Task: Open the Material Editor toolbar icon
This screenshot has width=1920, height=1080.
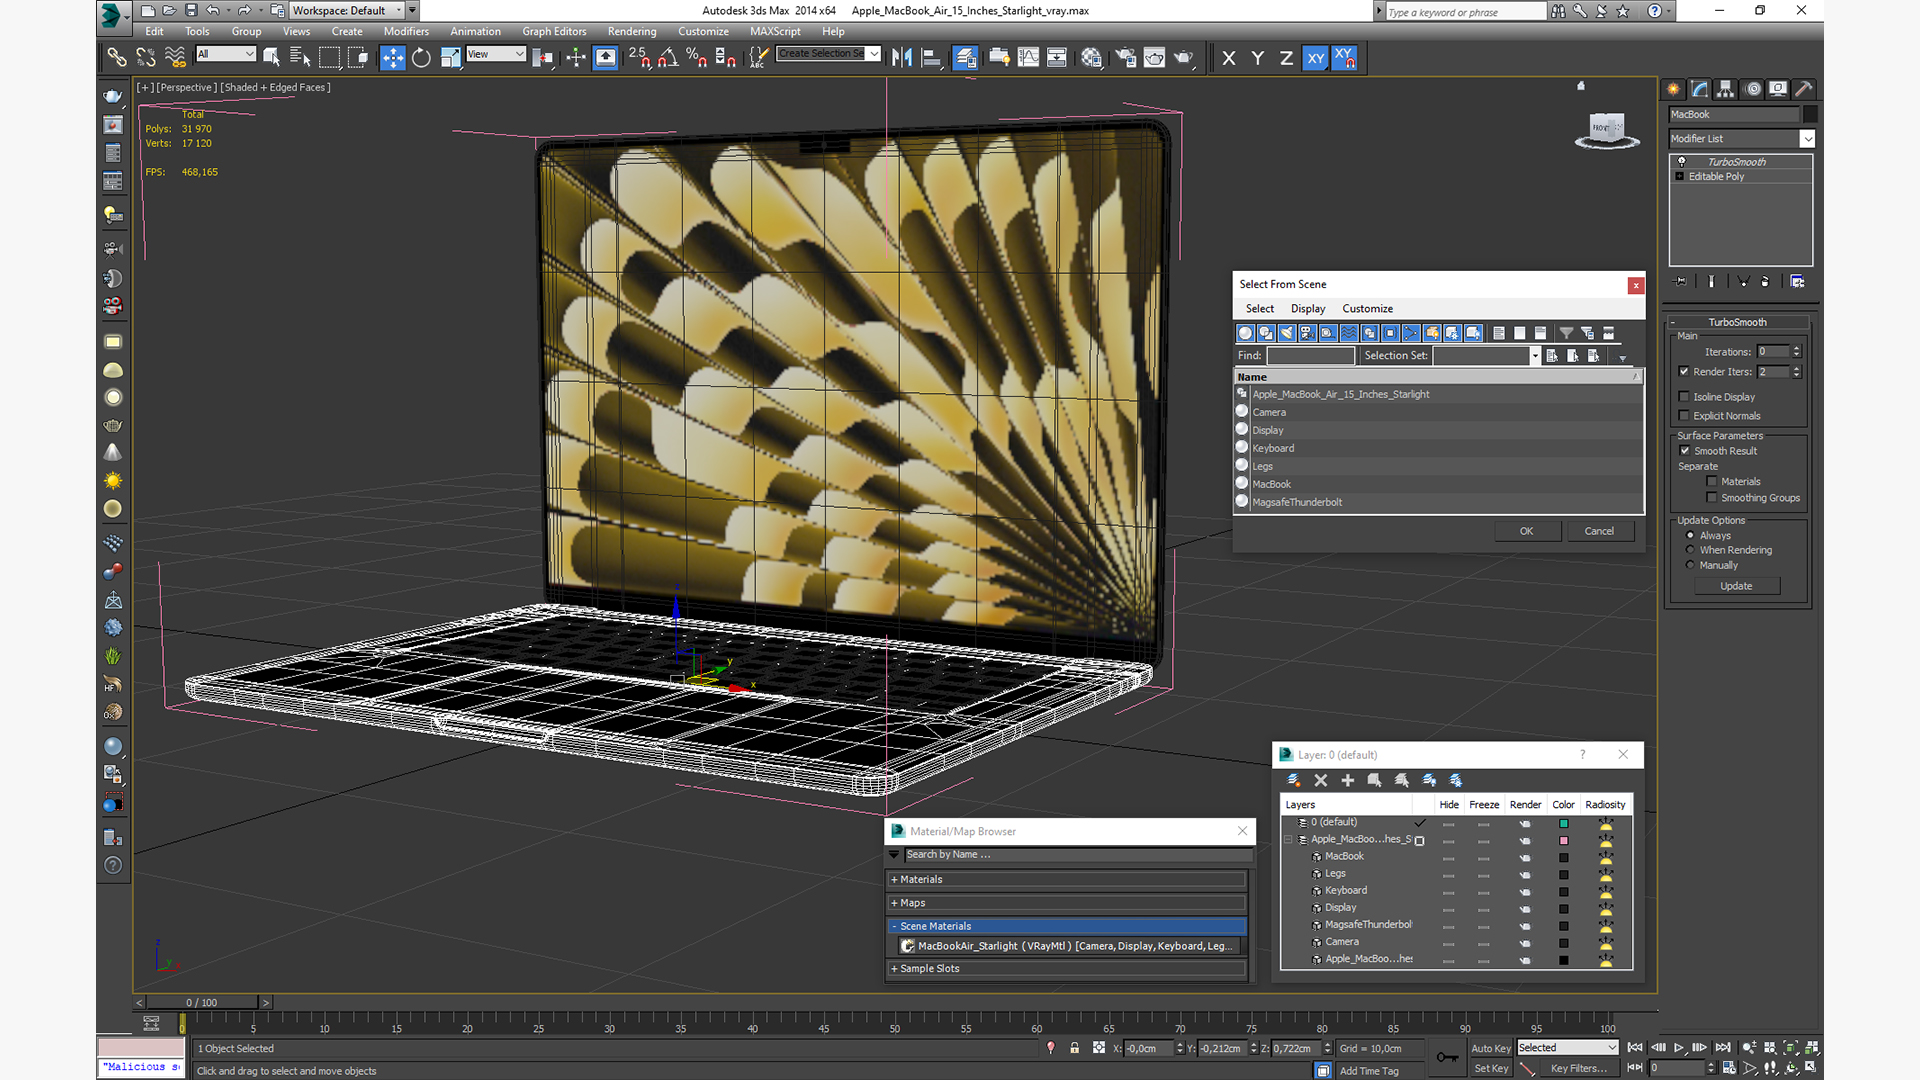Action: [x=1091, y=58]
